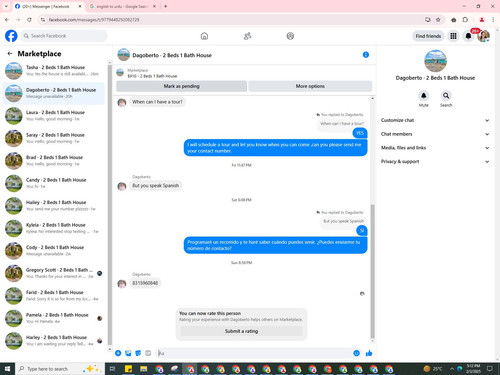Open Farid 2 Beds 1 Bath House chat

53,296
